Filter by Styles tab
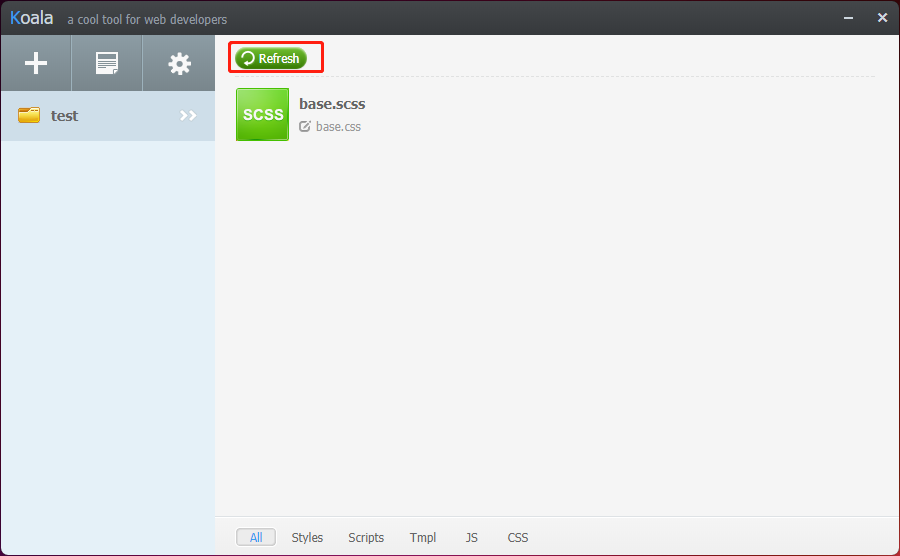900x556 pixels. (307, 537)
